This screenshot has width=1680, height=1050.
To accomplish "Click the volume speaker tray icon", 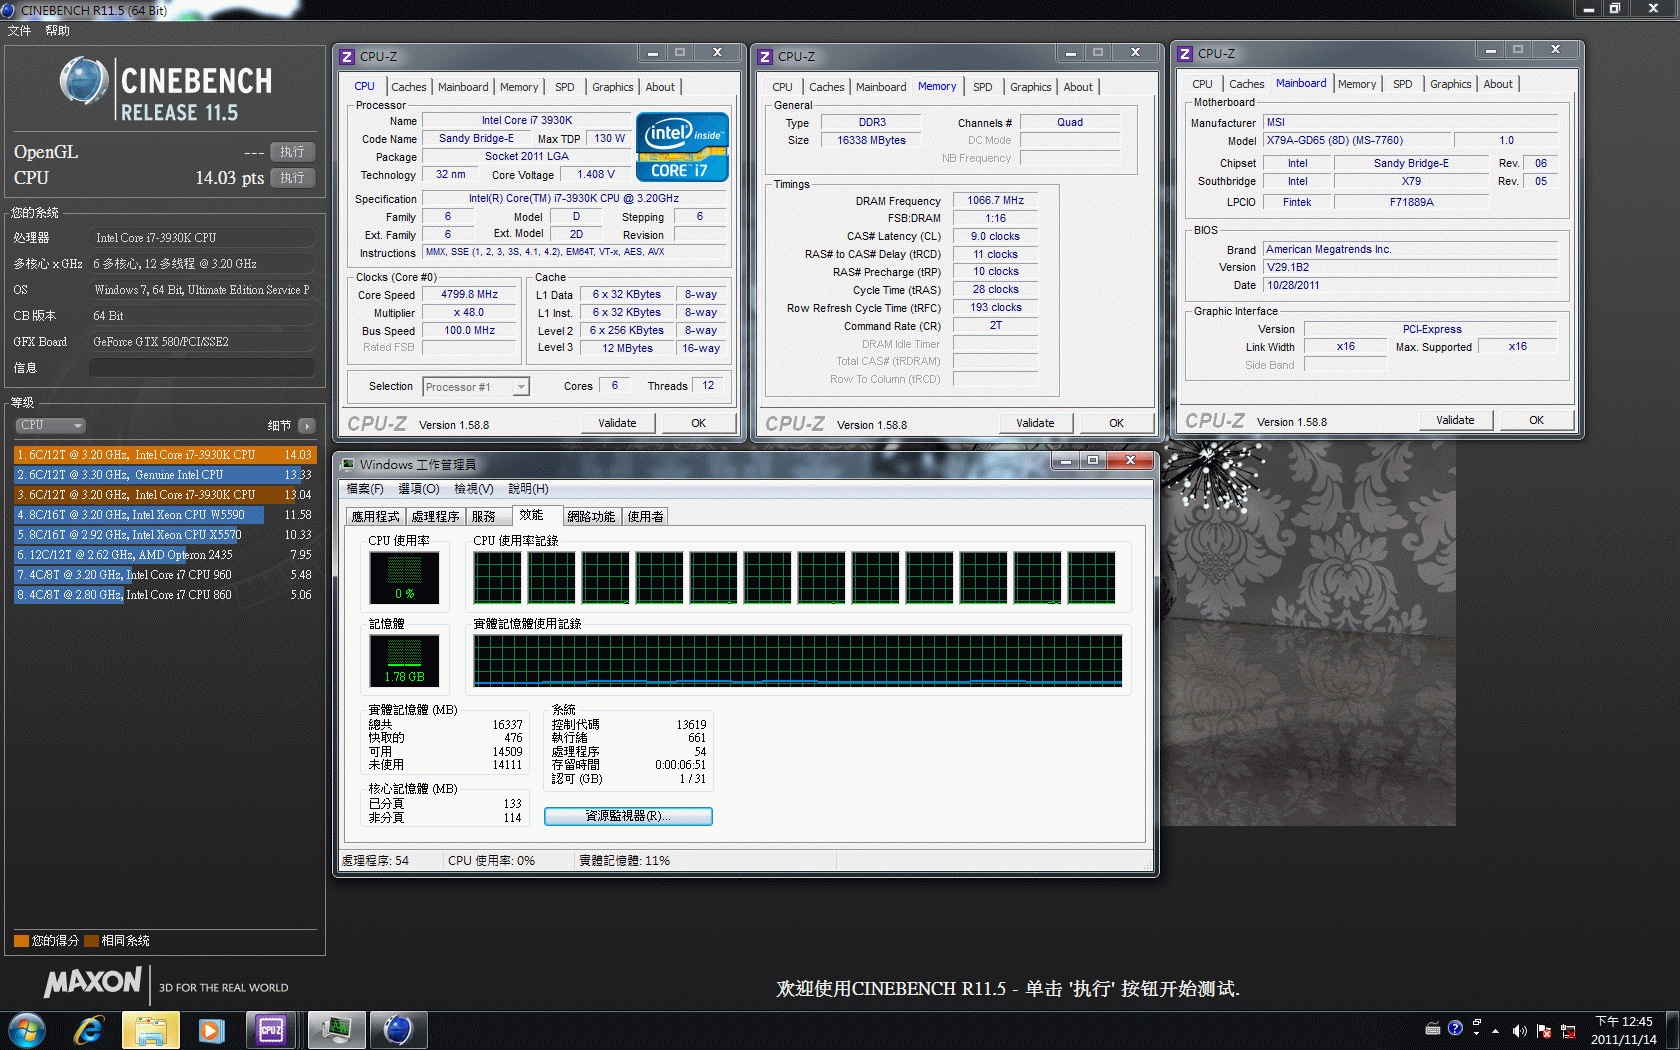I will point(1519,1030).
